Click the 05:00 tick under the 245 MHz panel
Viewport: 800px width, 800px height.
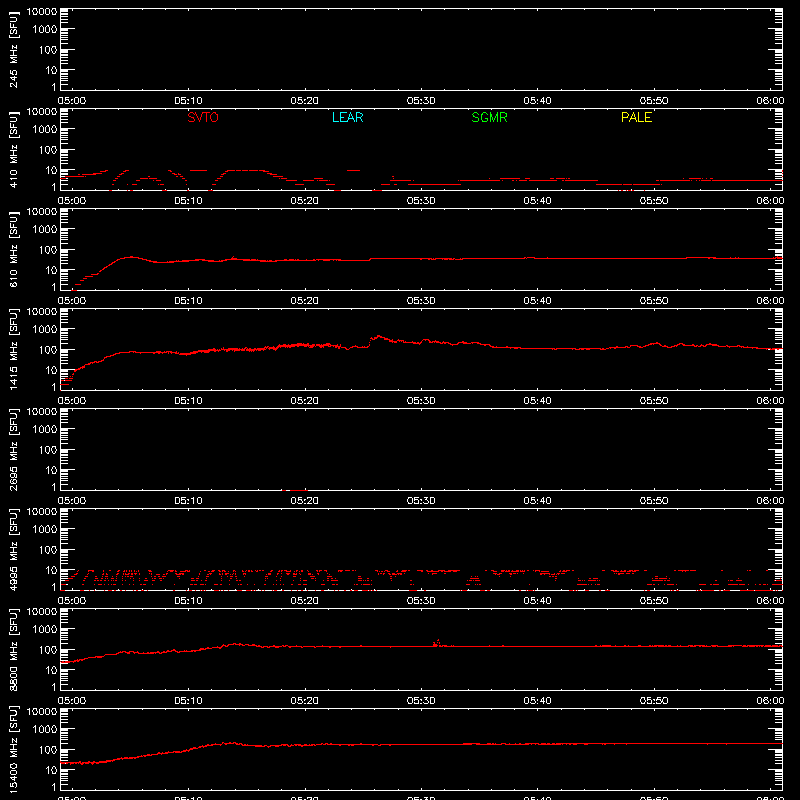tap(72, 101)
